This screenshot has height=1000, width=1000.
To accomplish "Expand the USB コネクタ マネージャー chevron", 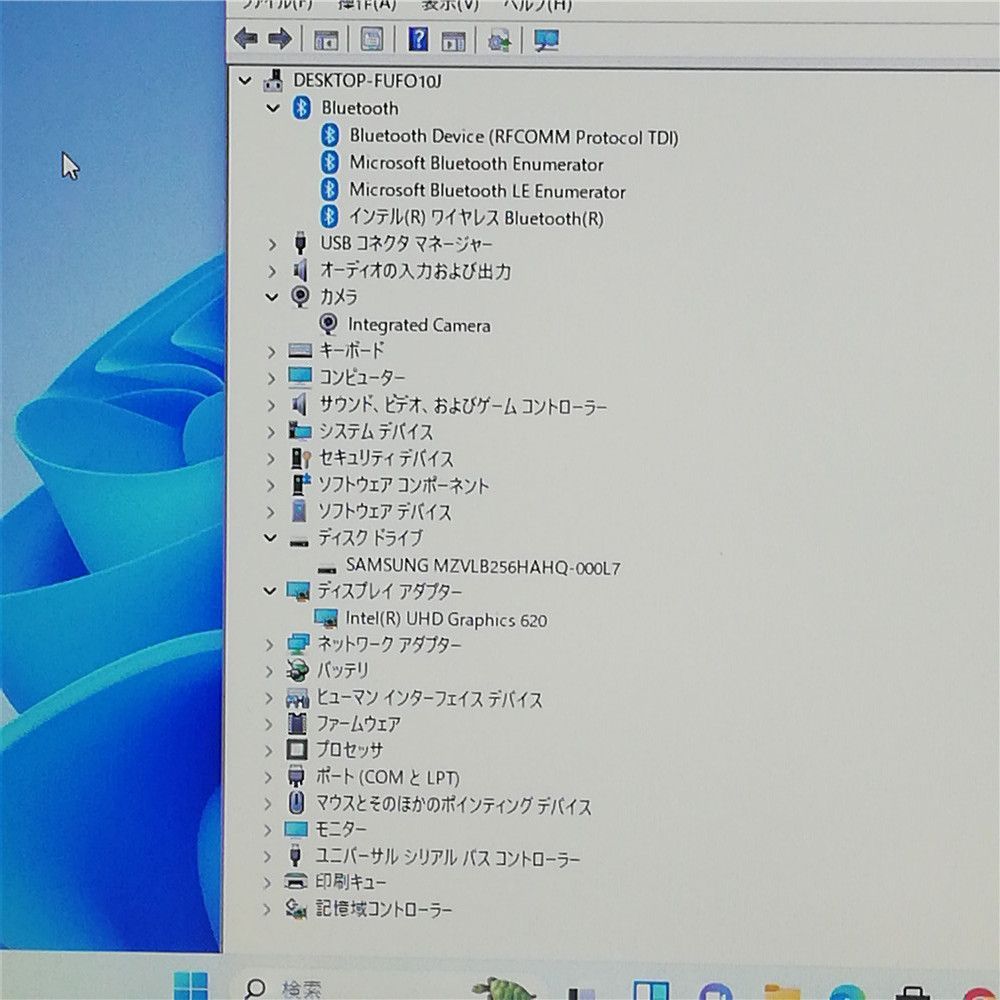I will click(272, 244).
